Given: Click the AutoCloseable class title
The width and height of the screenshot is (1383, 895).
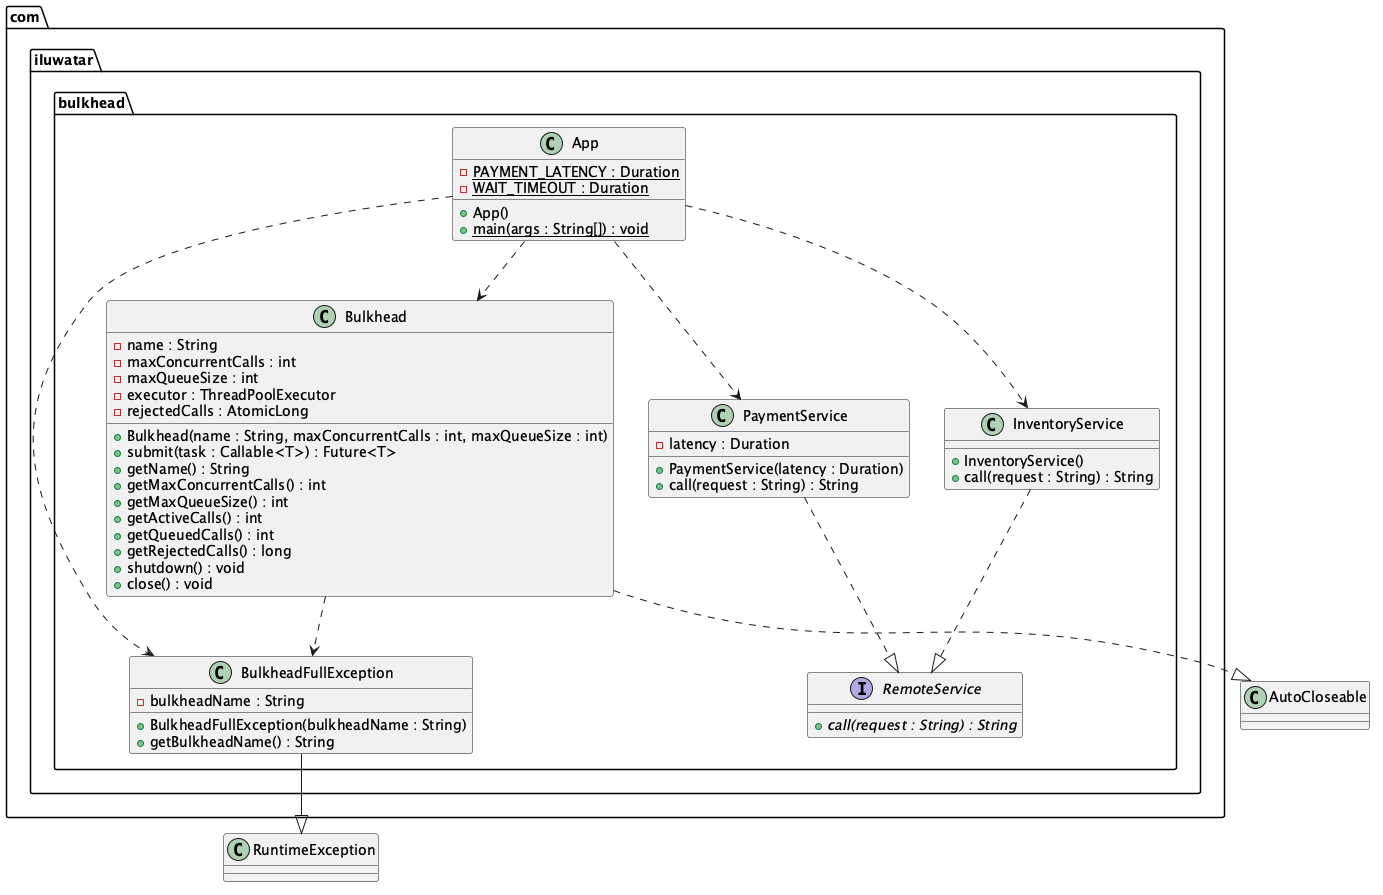Looking at the screenshot, I should [1317, 697].
